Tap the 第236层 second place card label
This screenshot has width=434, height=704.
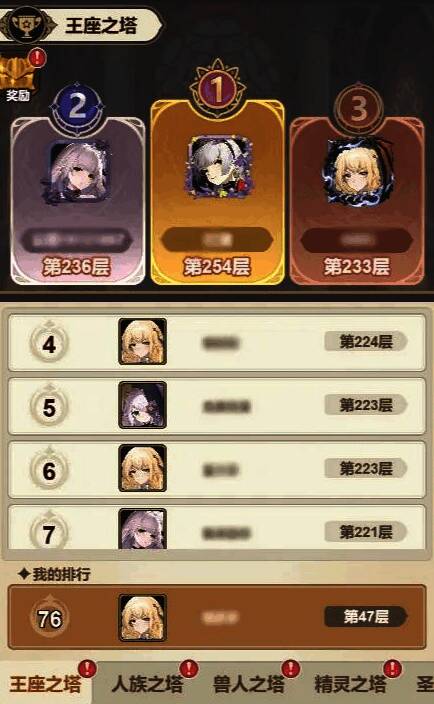[77, 267]
